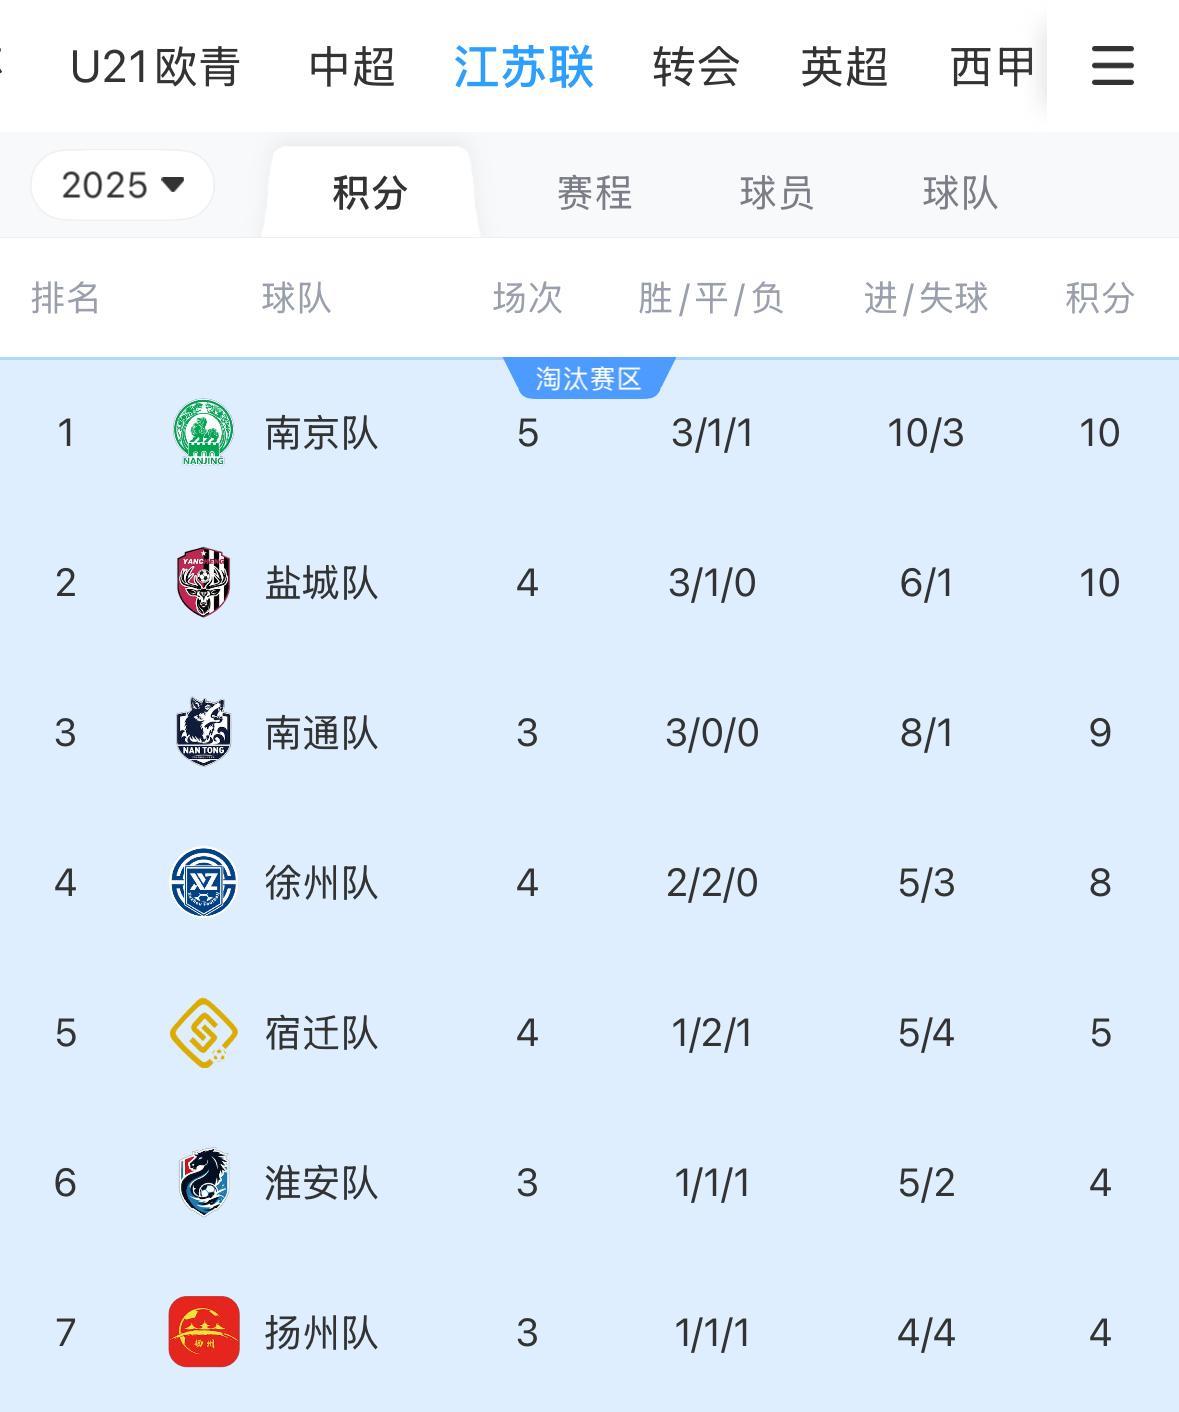Select the 积分 tab
The image size is (1179, 1412).
pos(370,192)
